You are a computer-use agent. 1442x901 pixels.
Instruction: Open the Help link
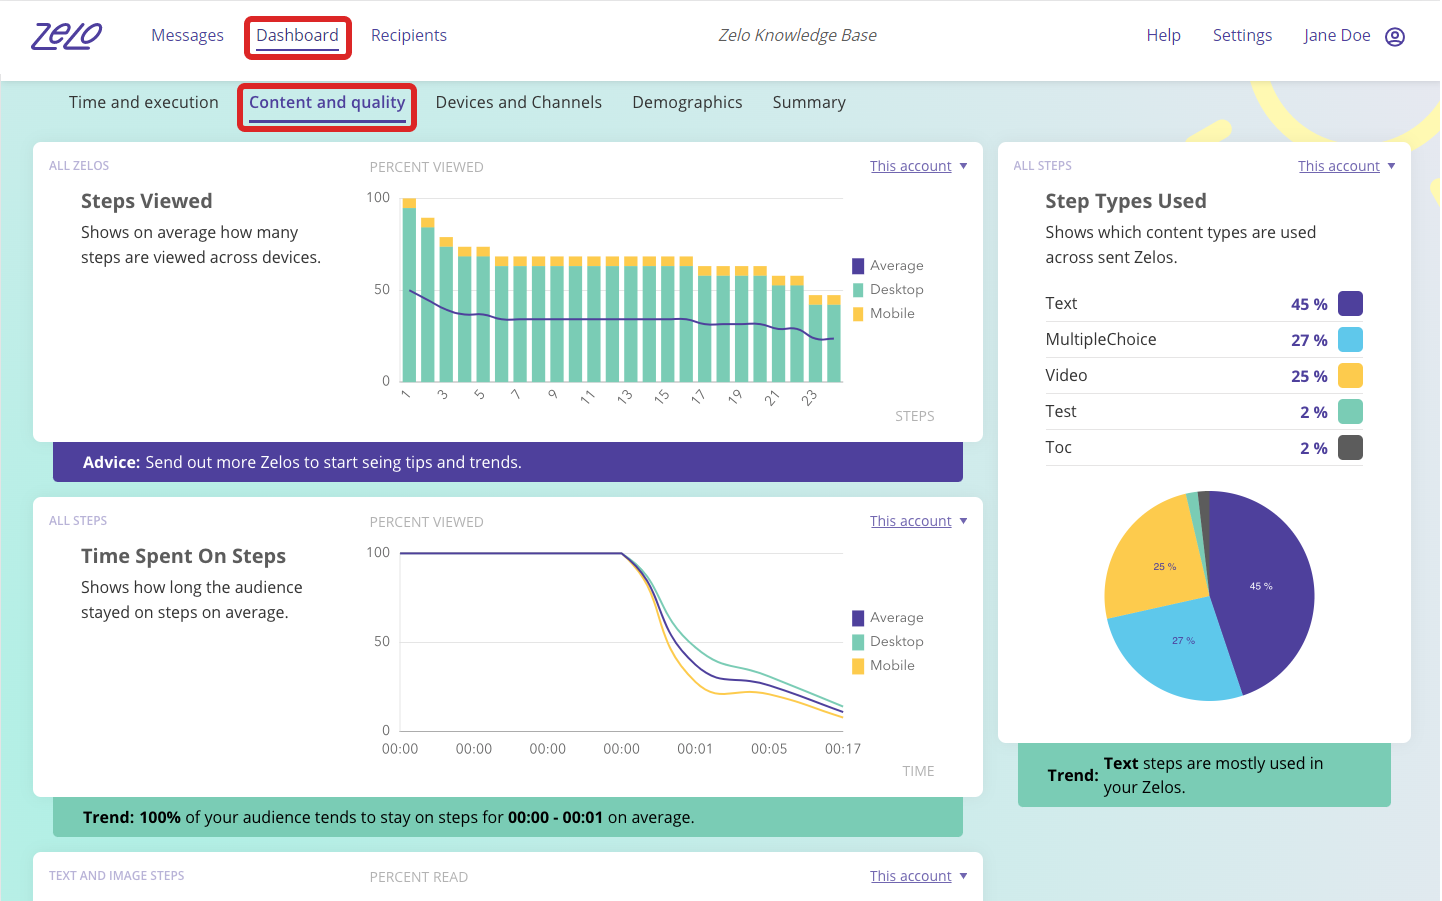tap(1163, 36)
